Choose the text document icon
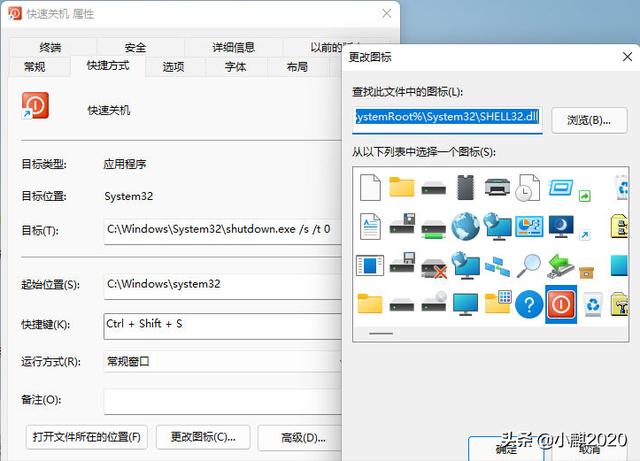 pos(370,226)
